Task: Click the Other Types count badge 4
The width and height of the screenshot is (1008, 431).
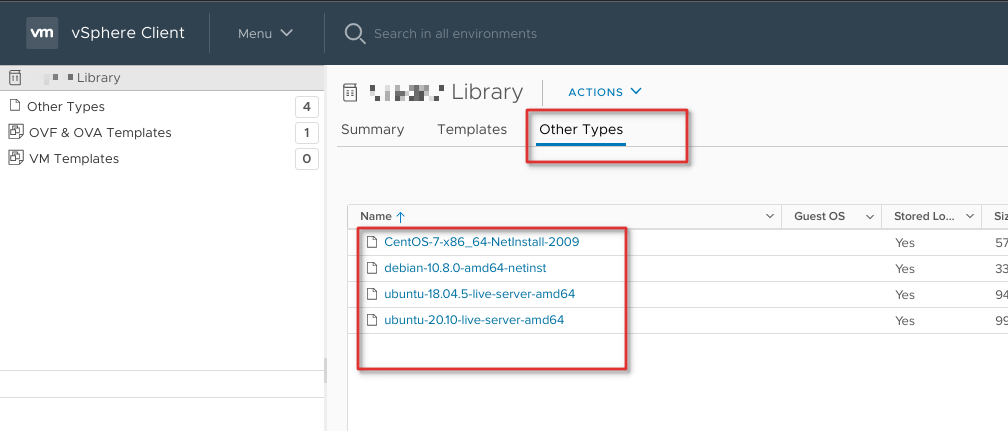Action: (307, 107)
